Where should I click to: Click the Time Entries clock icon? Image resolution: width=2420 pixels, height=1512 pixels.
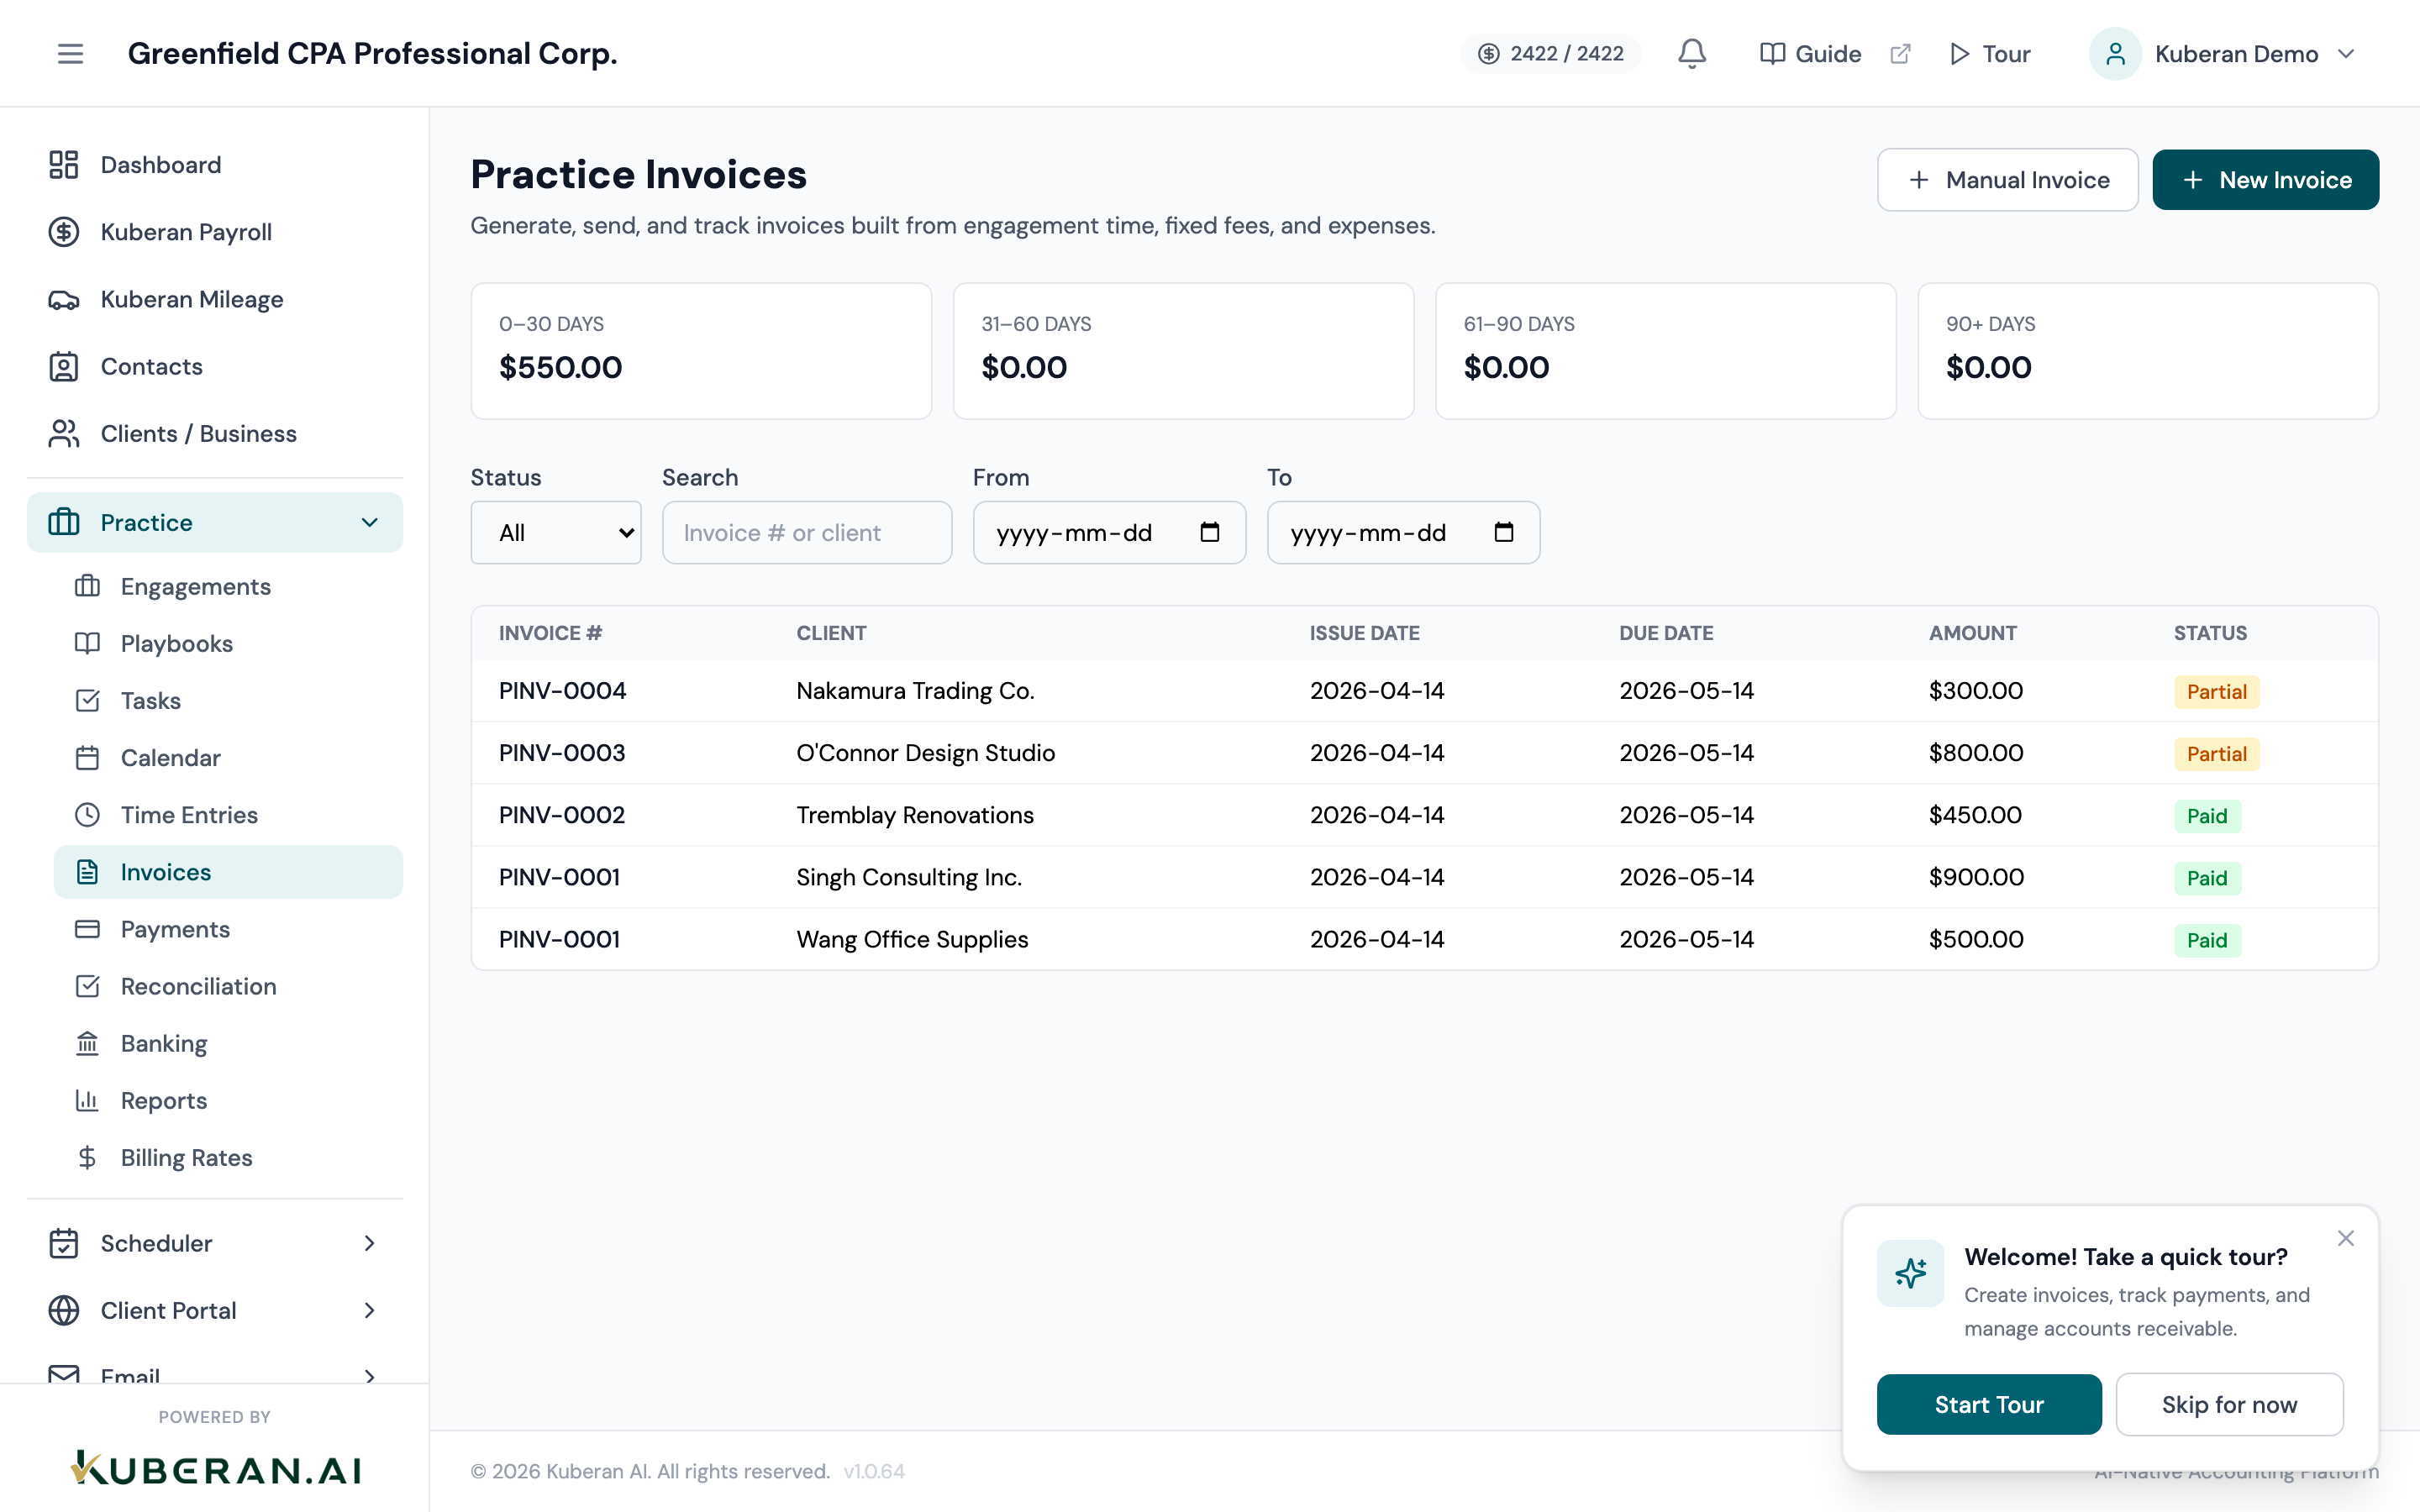87,814
